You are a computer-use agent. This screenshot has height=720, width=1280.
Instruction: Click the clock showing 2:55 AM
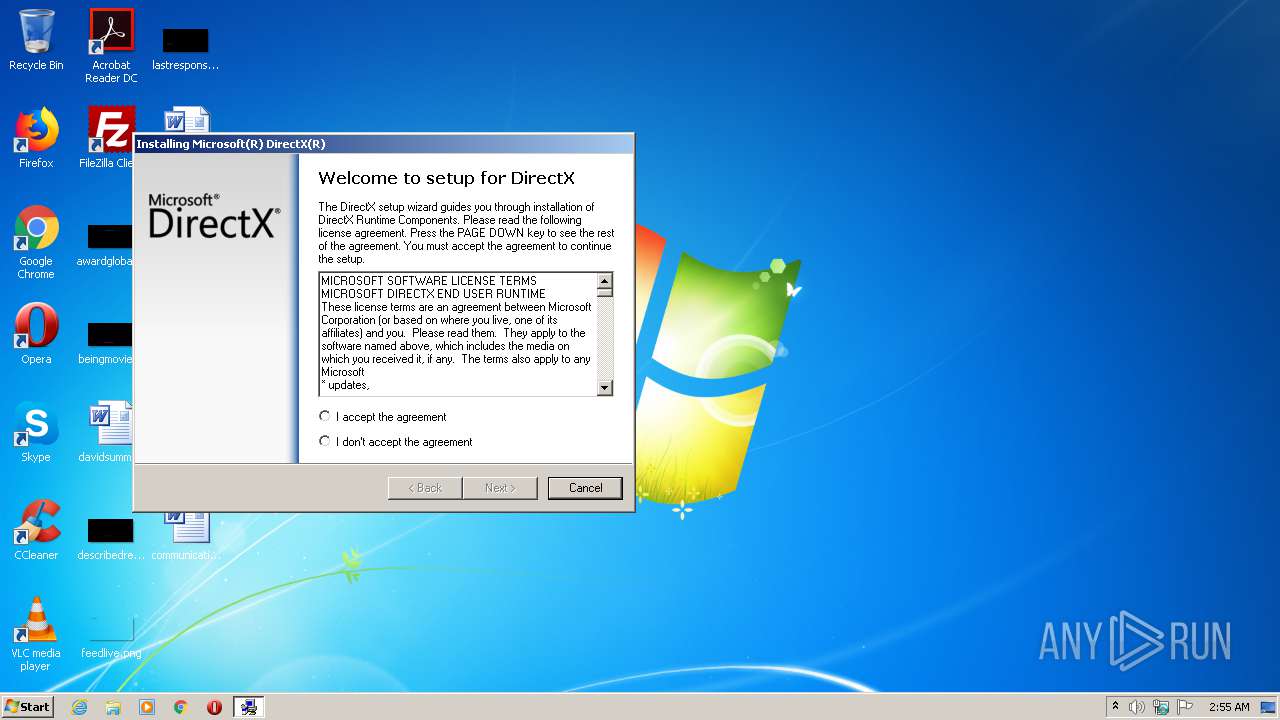(x=1229, y=707)
